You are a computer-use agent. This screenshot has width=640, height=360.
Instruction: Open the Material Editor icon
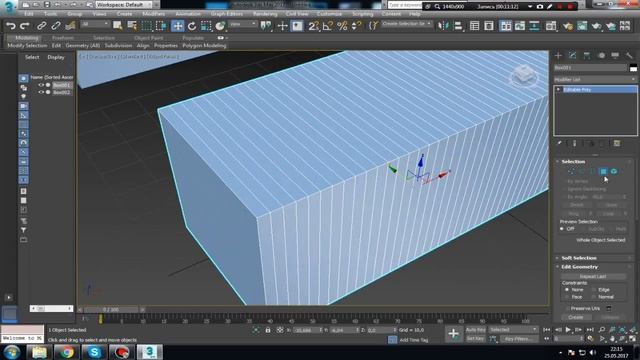(x=551, y=26)
